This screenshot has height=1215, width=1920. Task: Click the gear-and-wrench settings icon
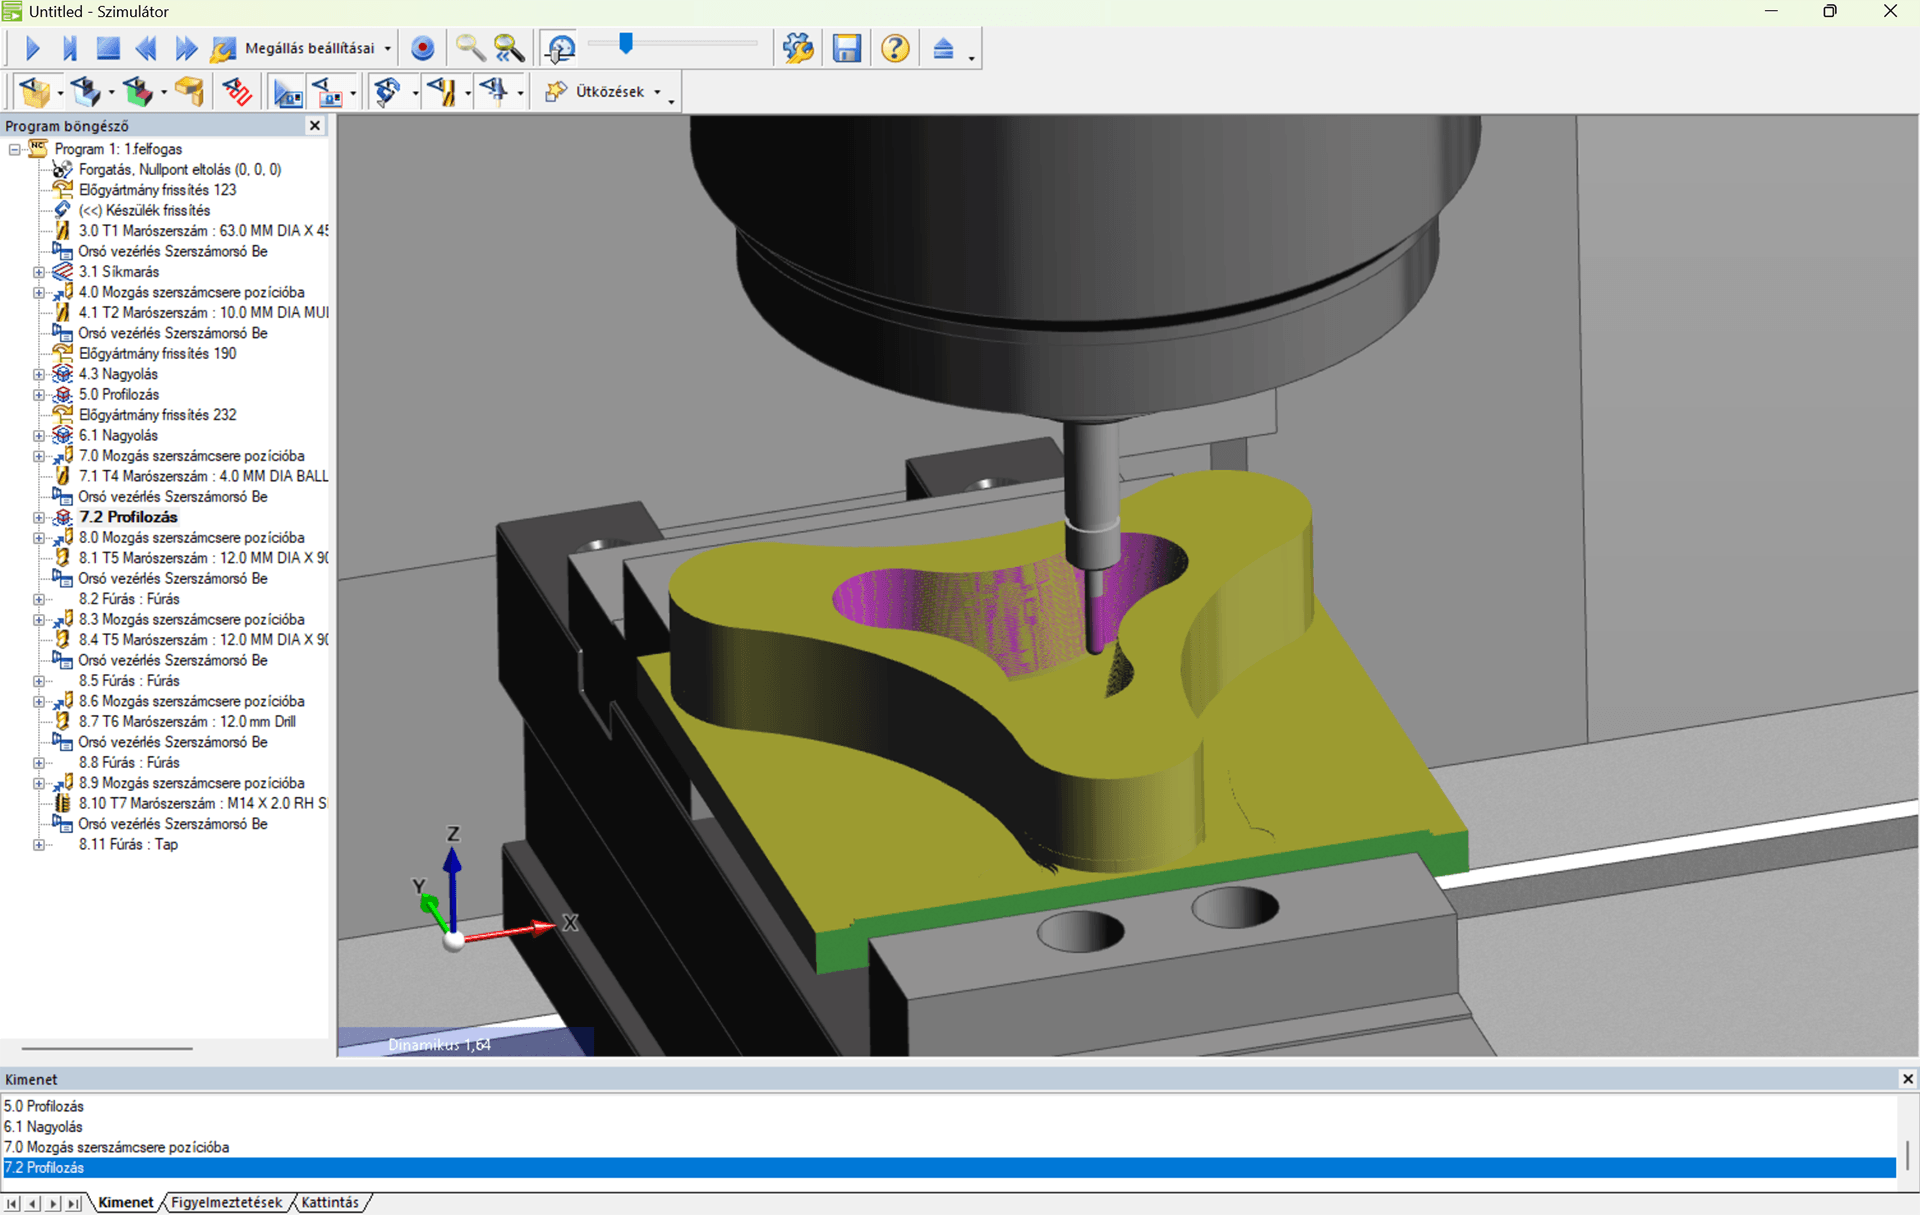click(798, 48)
